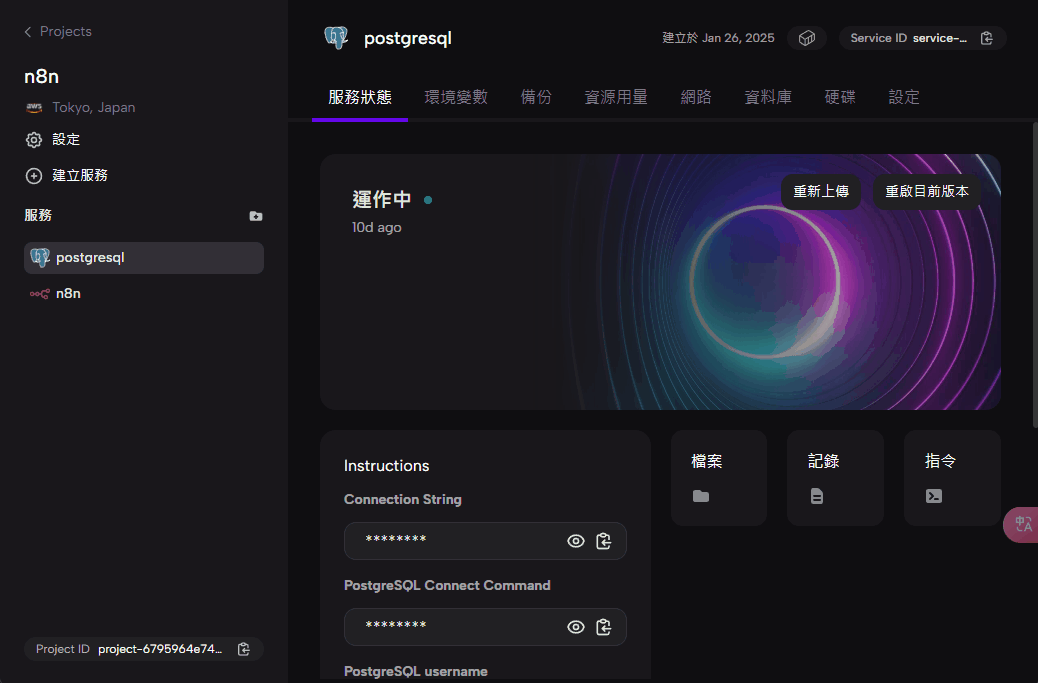Click the 設定 label in sidebar
The height and width of the screenshot is (683, 1038).
pyautogui.click(x=66, y=140)
